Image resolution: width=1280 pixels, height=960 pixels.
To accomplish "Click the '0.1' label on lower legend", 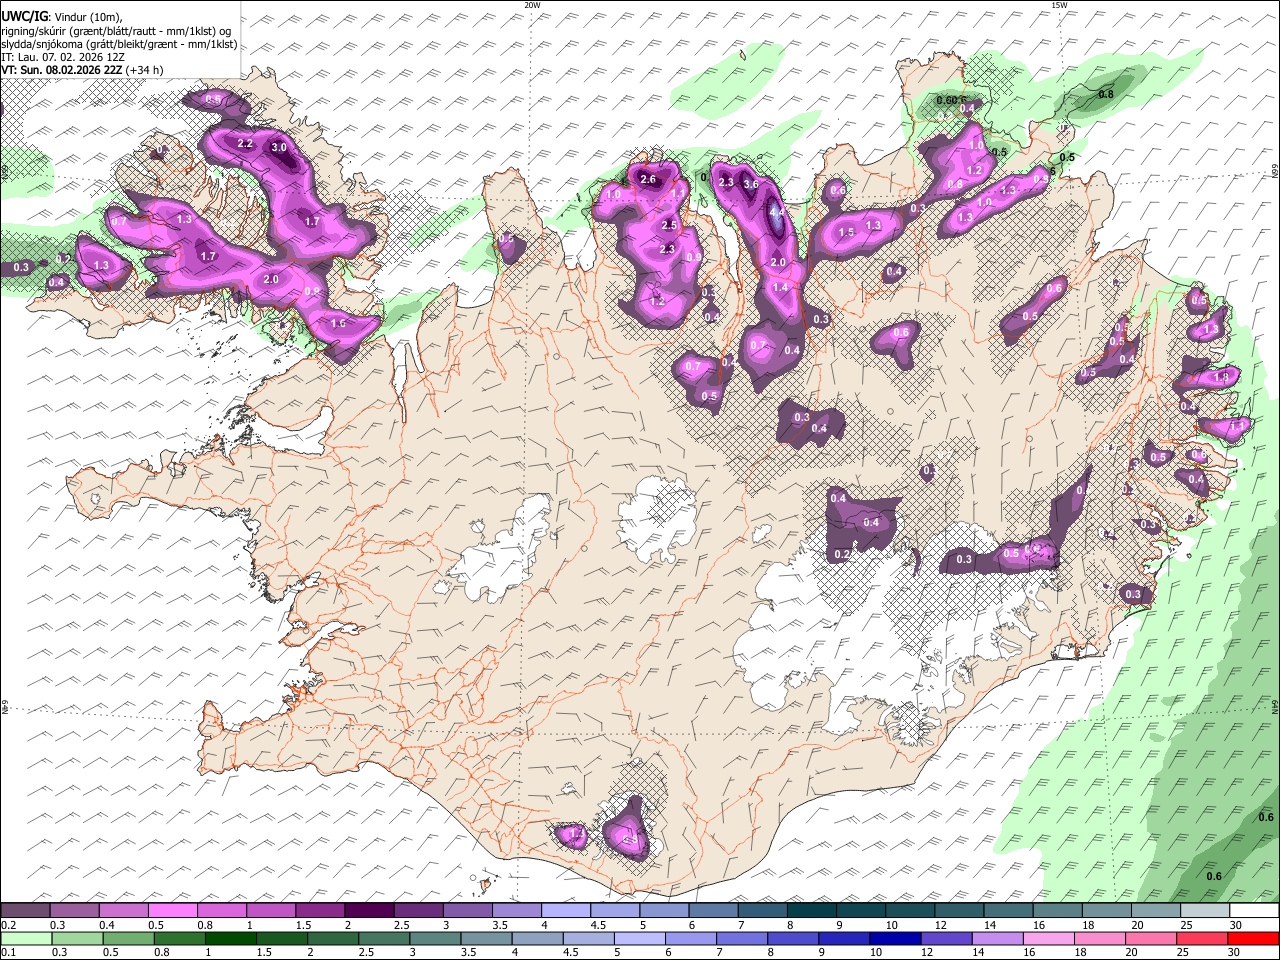I will coord(7,953).
